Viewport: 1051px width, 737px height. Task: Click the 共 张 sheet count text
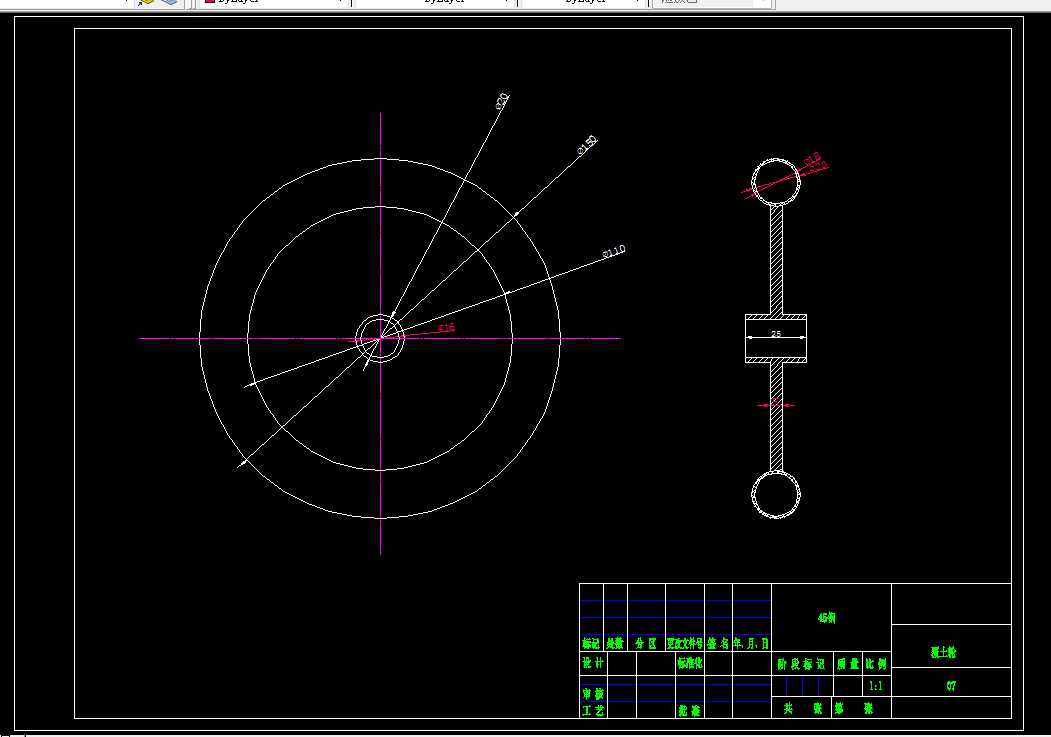pos(802,708)
